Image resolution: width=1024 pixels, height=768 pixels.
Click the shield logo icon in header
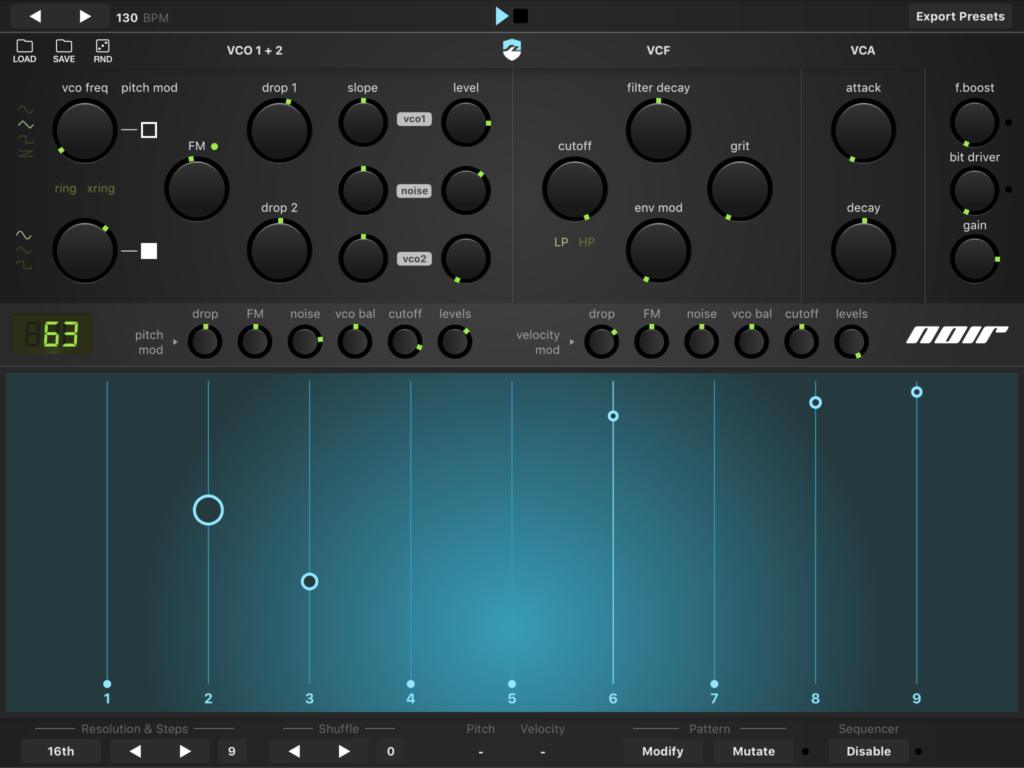[512, 50]
